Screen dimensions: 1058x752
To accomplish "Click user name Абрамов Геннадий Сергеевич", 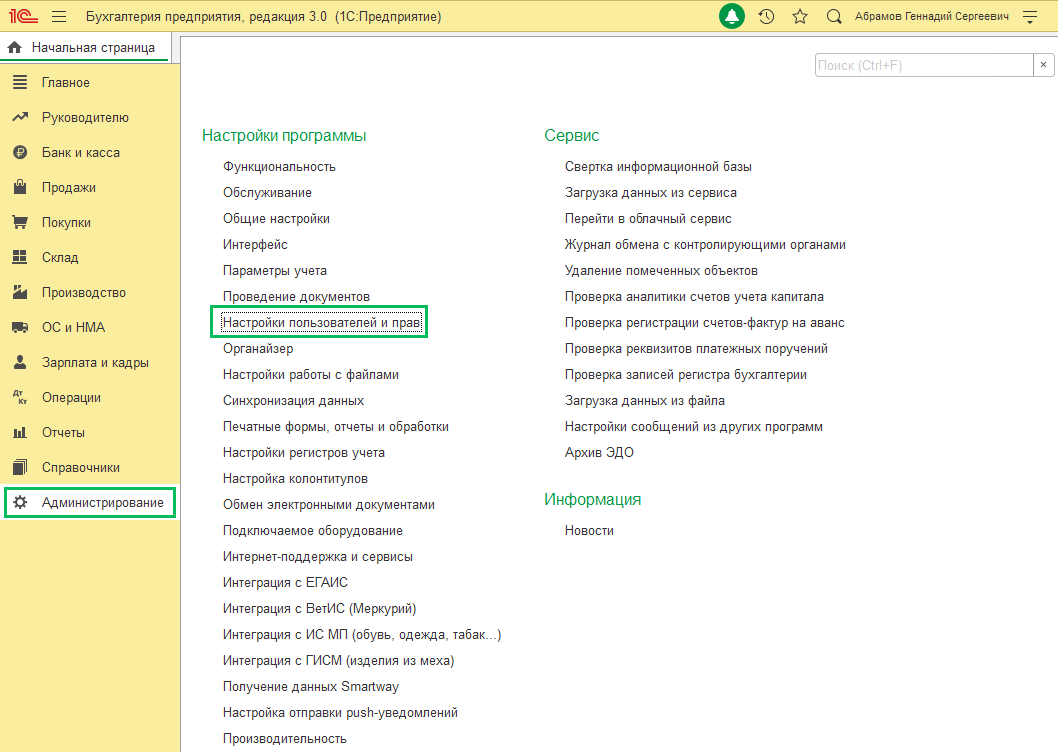I will (932, 16).
